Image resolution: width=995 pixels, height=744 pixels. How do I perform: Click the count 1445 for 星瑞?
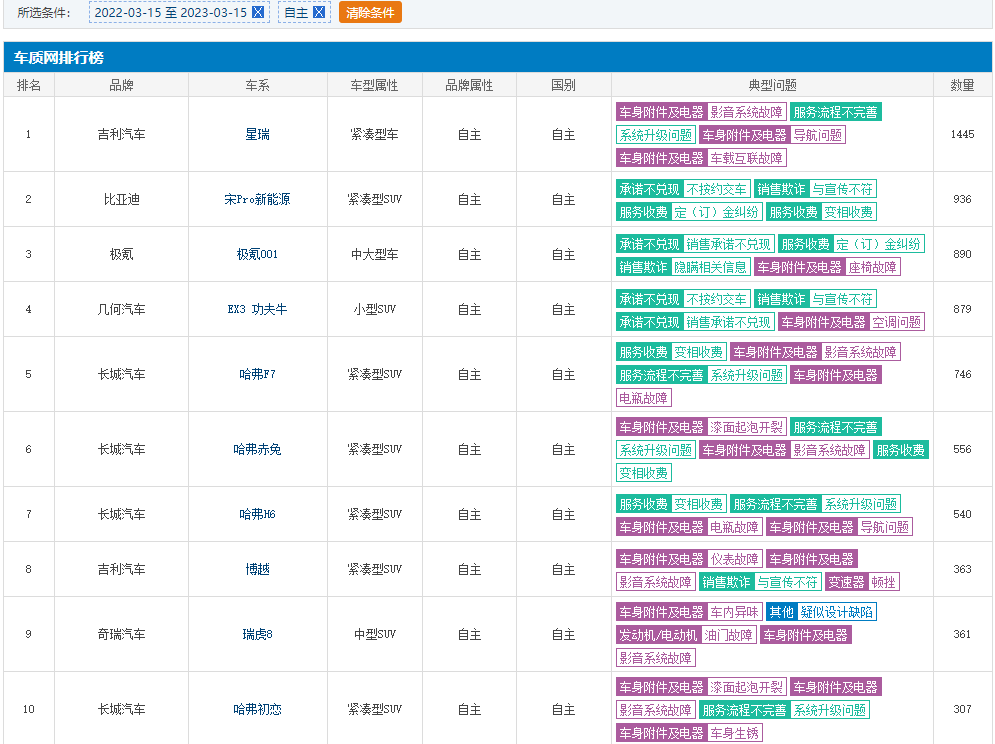(962, 134)
